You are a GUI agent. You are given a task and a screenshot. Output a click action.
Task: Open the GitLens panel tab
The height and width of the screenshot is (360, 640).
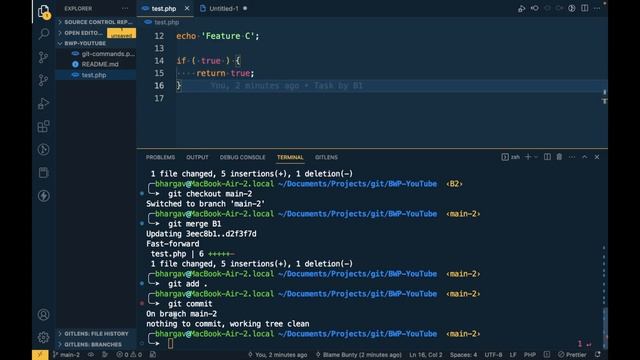click(326, 157)
